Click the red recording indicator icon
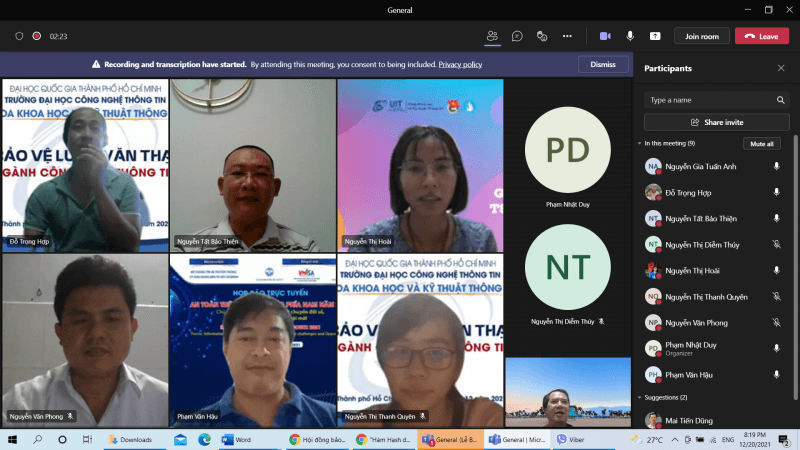The height and width of the screenshot is (450, 800). tap(37, 36)
